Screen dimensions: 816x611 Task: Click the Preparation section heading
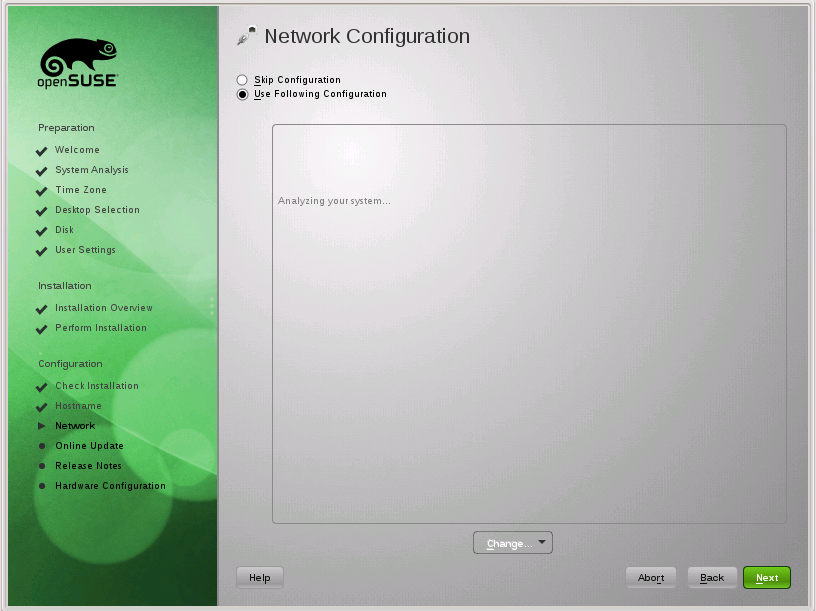point(66,128)
